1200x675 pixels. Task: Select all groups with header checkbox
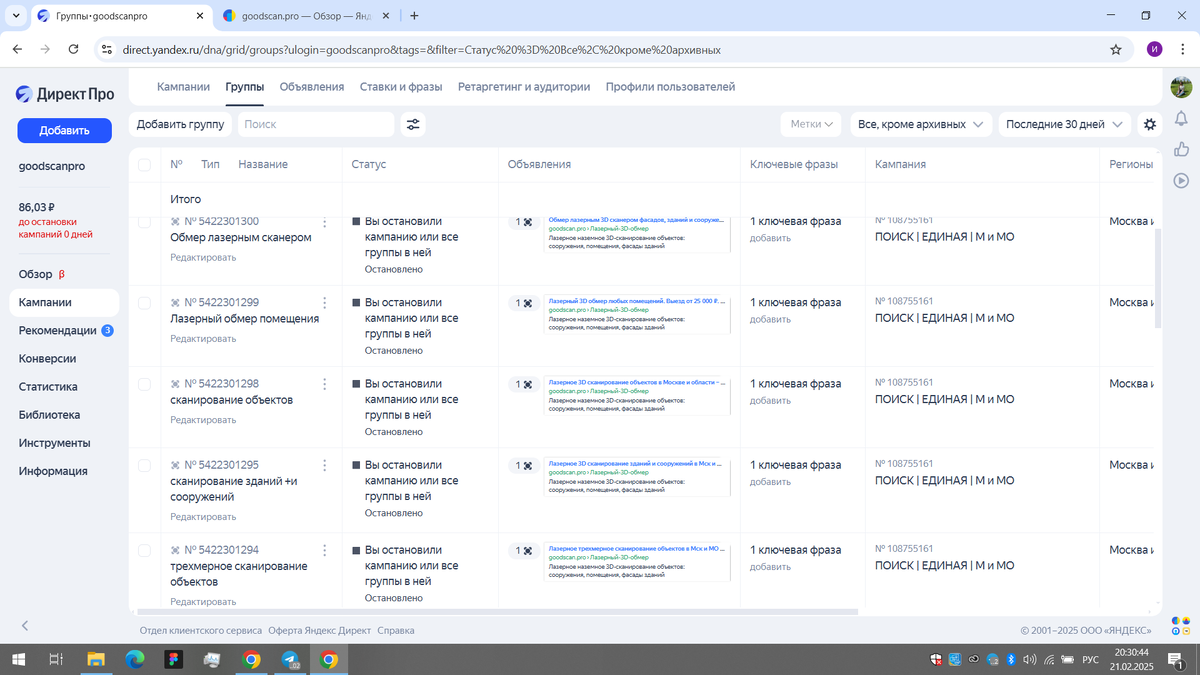point(144,165)
